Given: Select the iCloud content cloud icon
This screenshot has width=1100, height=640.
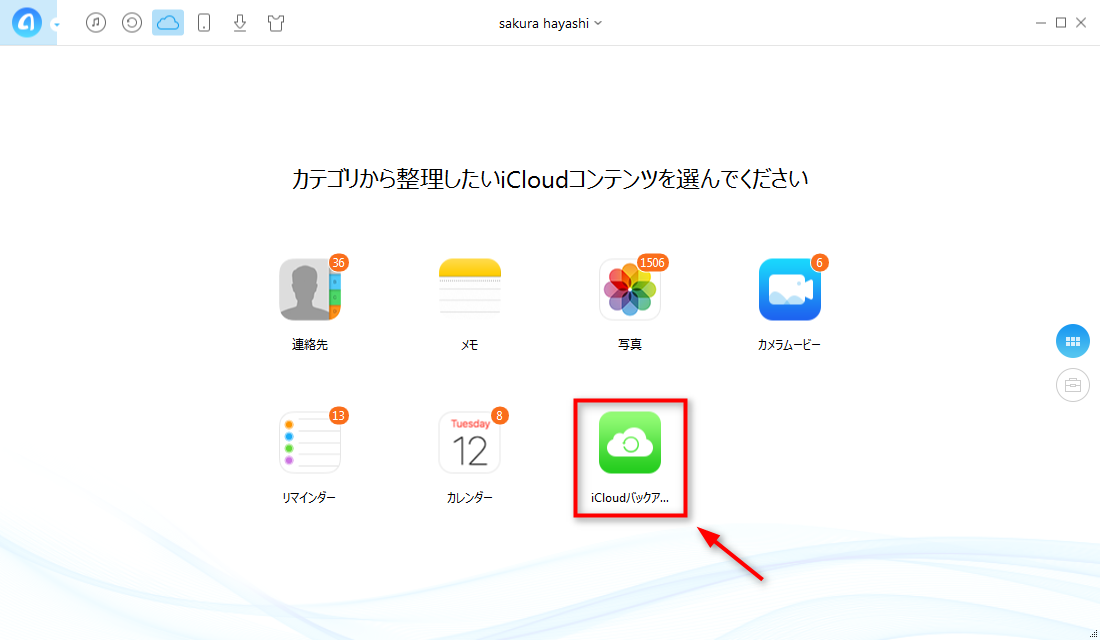Looking at the screenshot, I should click(168, 22).
